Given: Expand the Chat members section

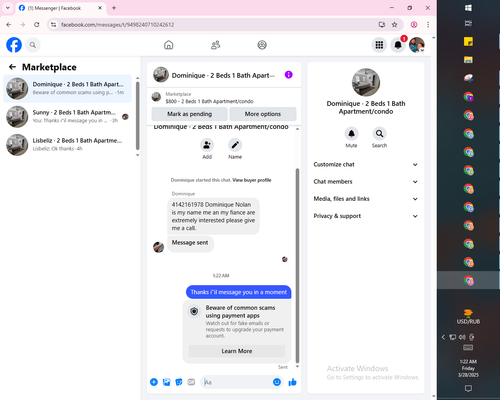Looking at the screenshot, I should 366,182.
